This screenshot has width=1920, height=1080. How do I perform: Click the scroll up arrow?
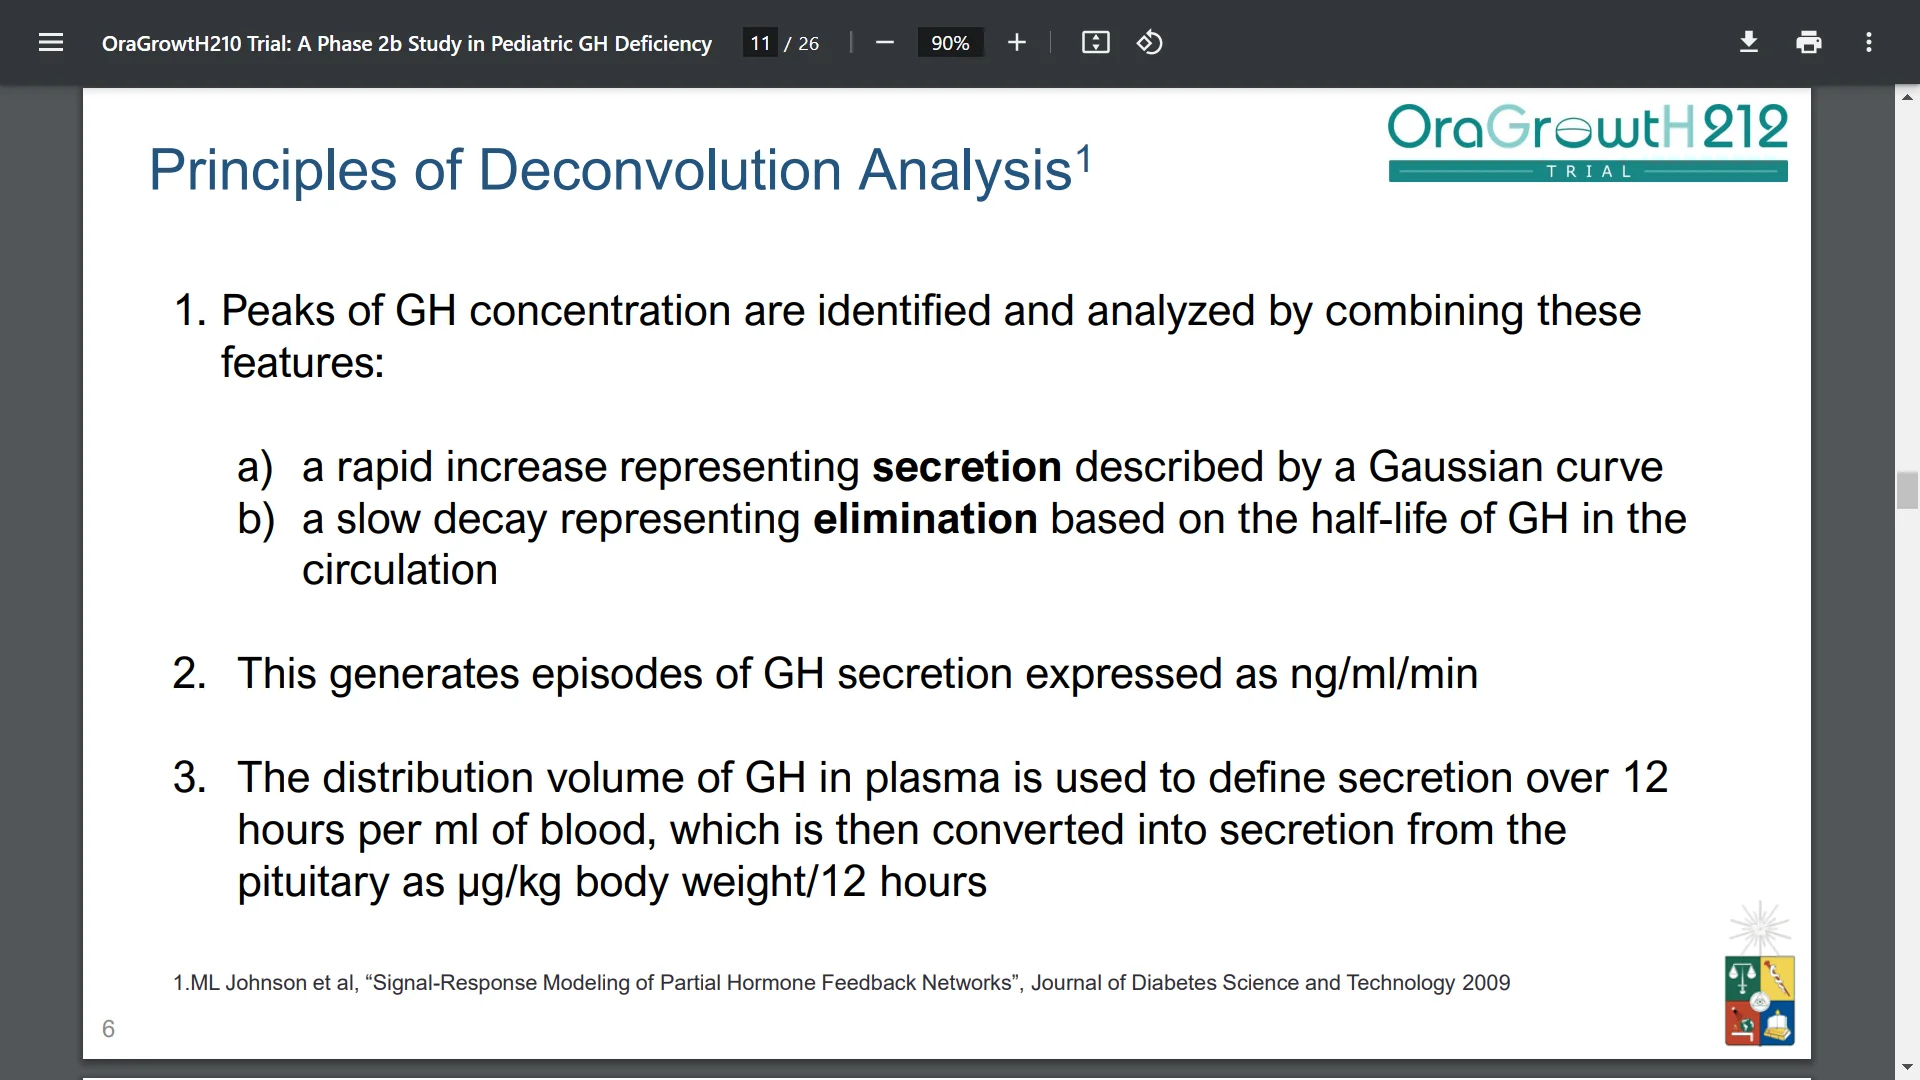[1907, 97]
